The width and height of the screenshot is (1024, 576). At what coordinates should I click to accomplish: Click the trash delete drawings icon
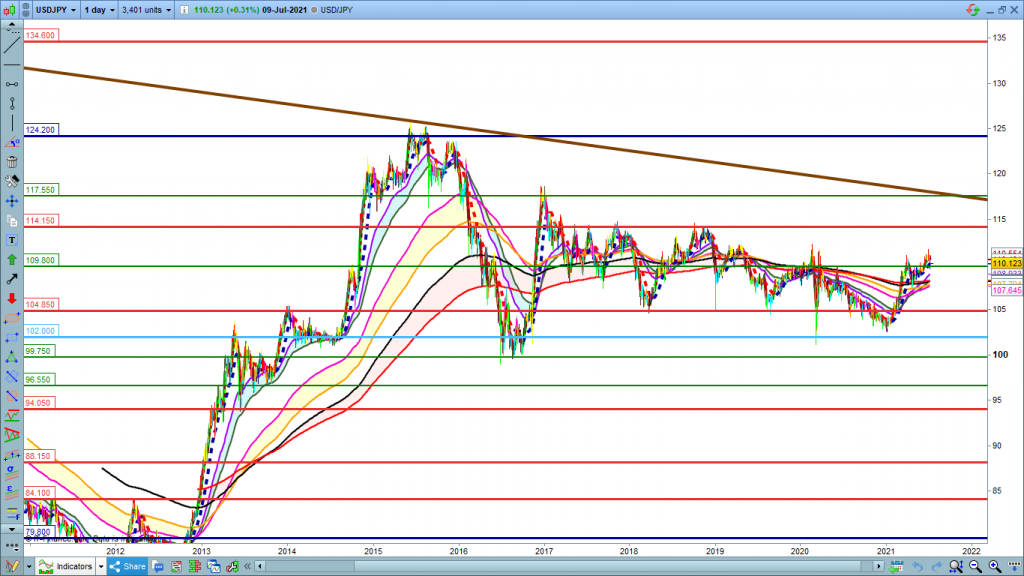pyautogui.click(x=11, y=162)
